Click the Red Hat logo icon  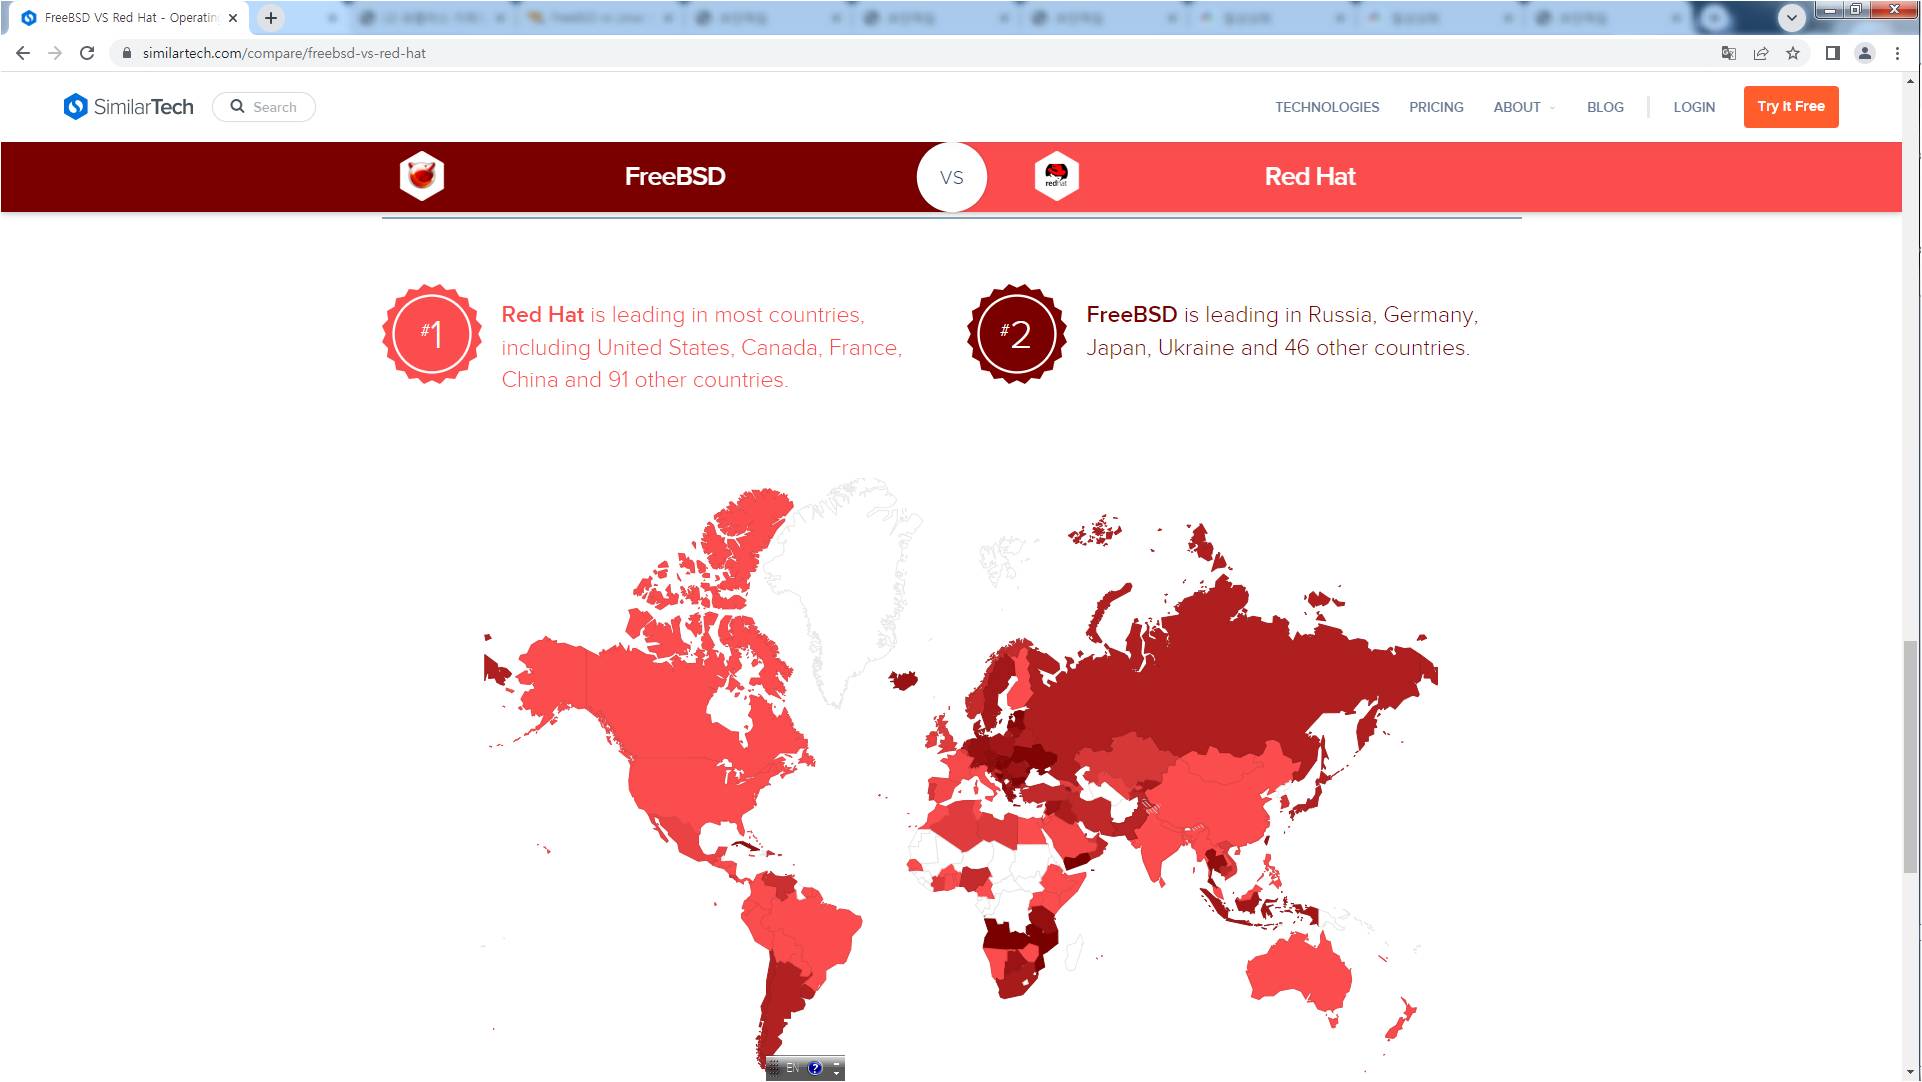pos(1056,177)
